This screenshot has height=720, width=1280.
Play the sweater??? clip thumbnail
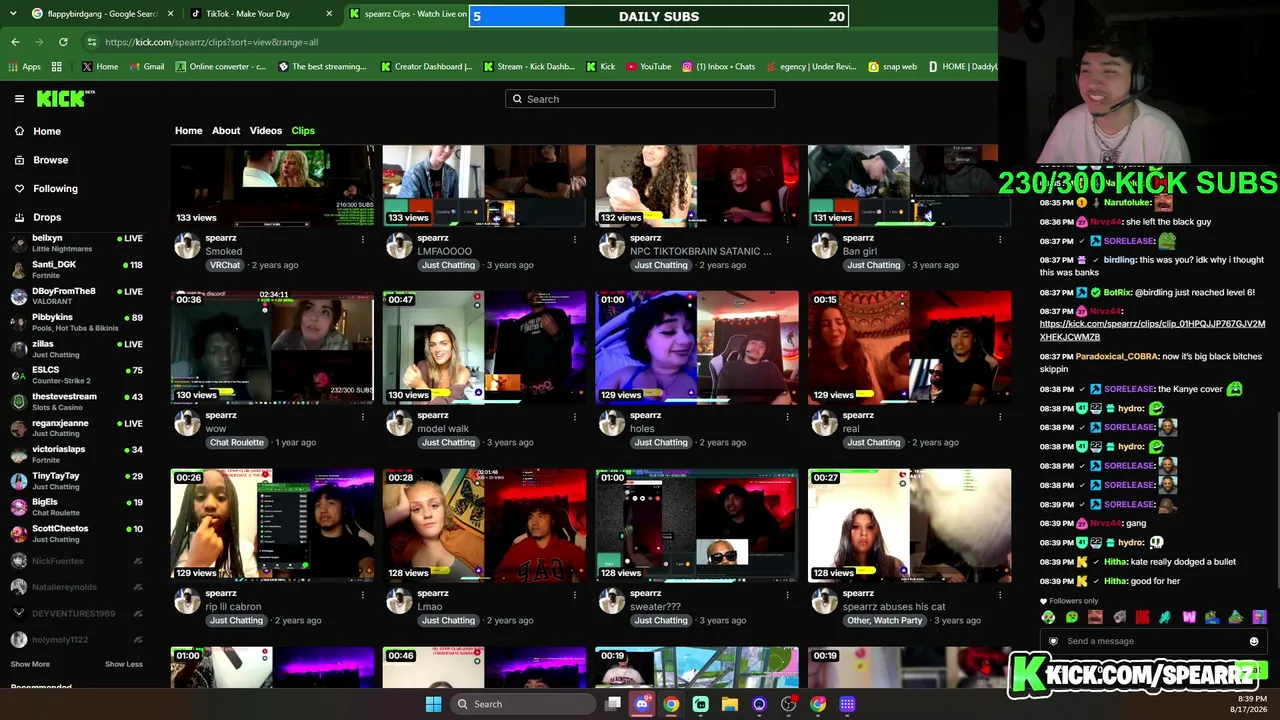pos(697,525)
